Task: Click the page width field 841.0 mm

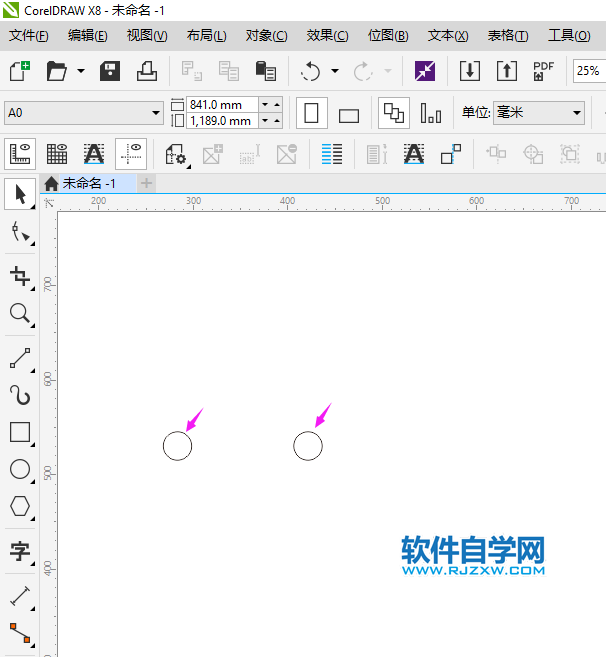Action: pyautogui.click(x=221, y=104)
